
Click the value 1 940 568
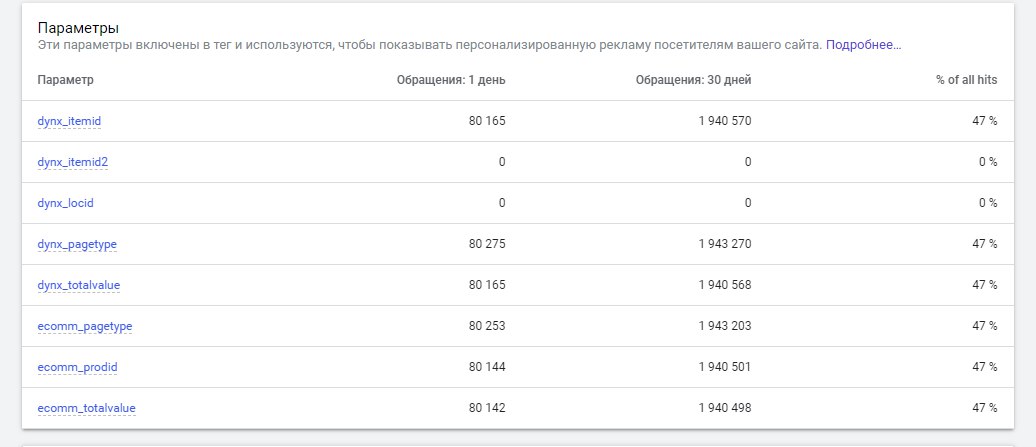point(725,285)
